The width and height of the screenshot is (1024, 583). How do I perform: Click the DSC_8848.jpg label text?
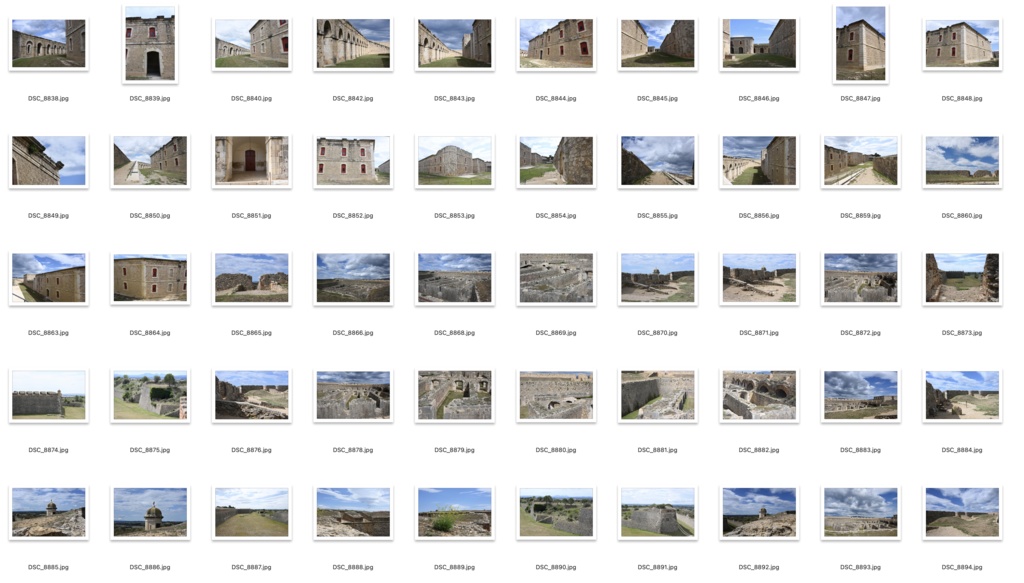(962, 99)
